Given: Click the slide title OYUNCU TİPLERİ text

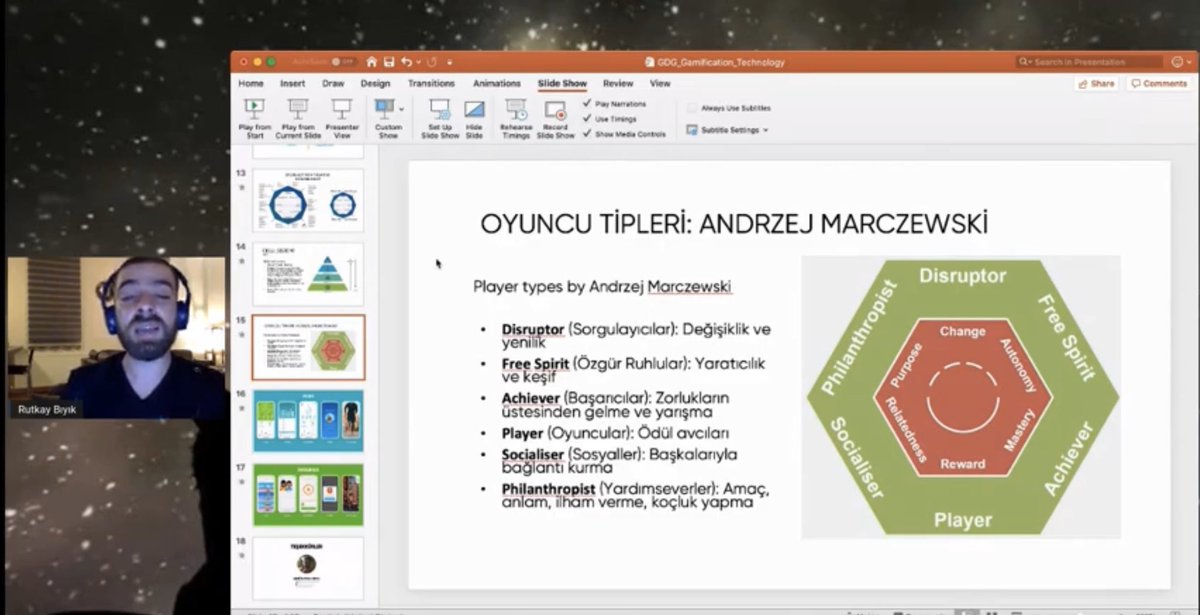Looking at the screenshot, I should click(733, 223).
